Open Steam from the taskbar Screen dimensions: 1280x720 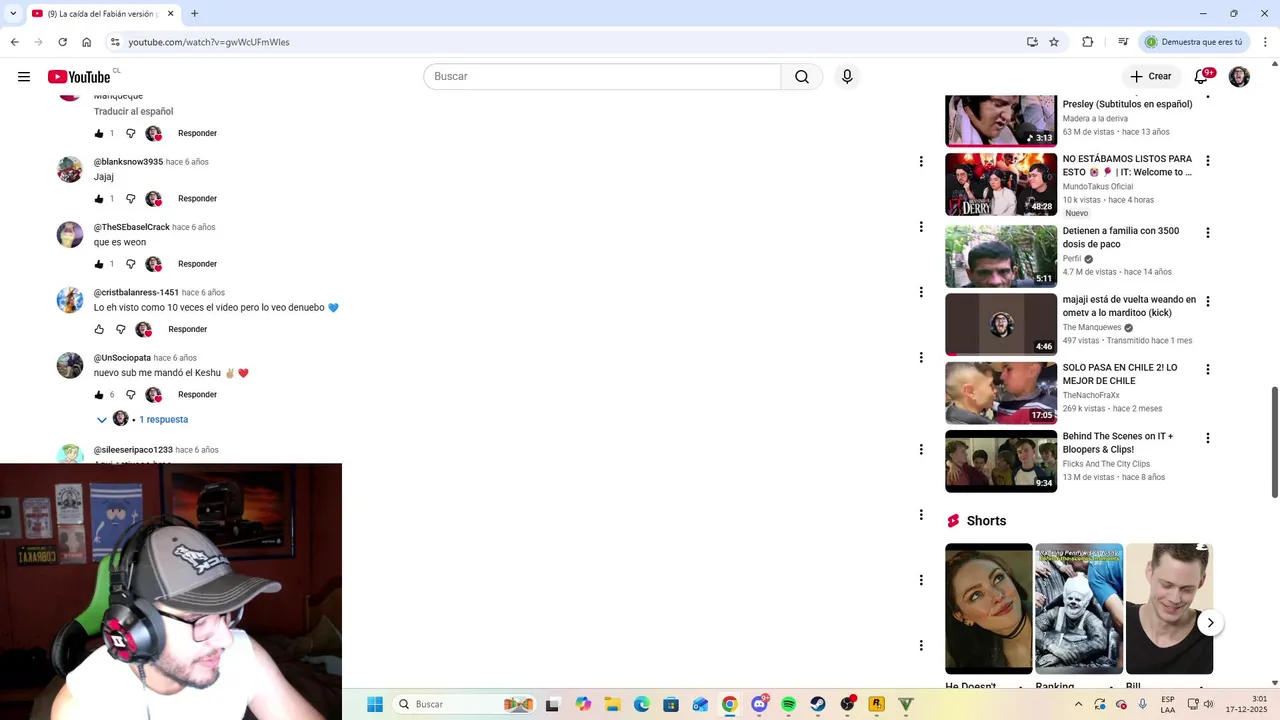click(818, 704)
